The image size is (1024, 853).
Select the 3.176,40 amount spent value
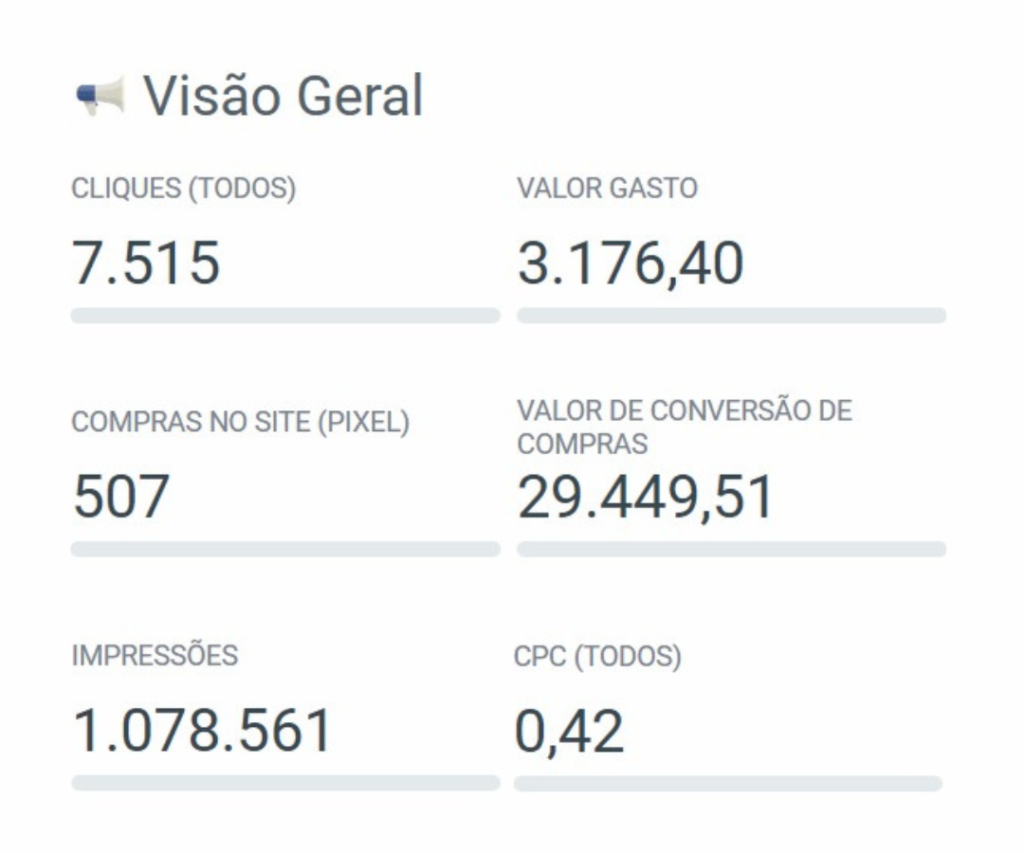coord(630,263)
